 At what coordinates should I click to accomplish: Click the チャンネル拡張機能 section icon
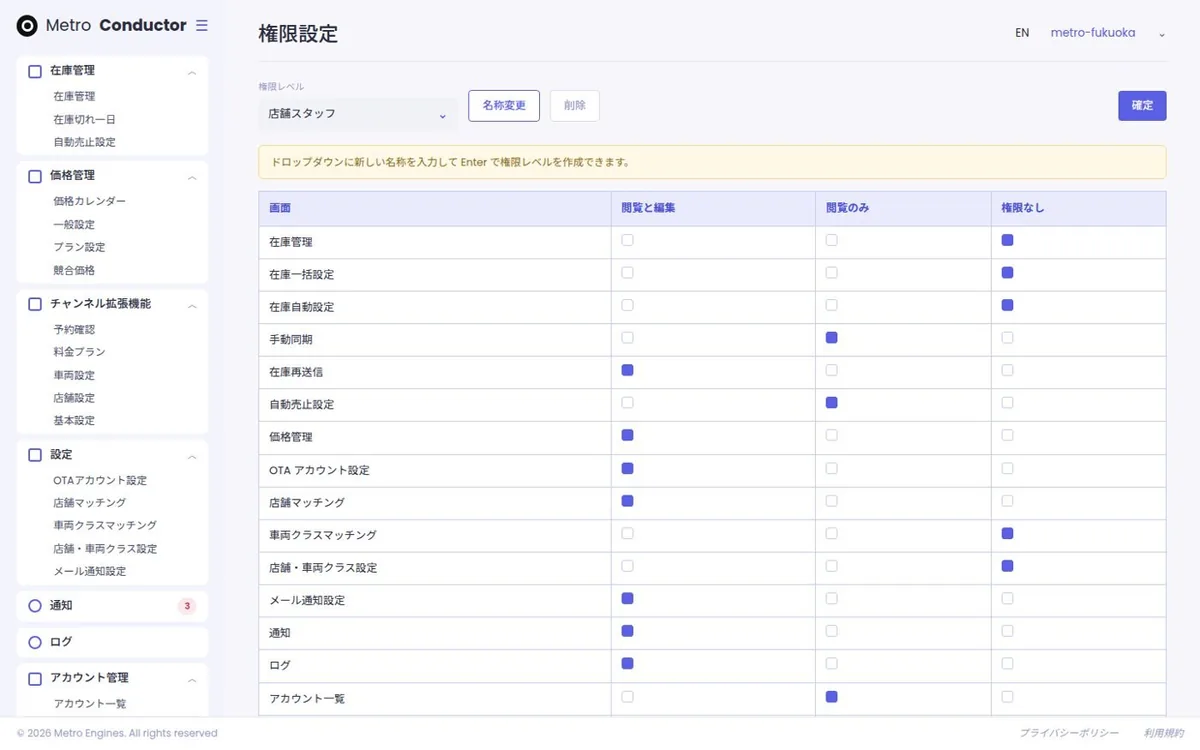35,304
